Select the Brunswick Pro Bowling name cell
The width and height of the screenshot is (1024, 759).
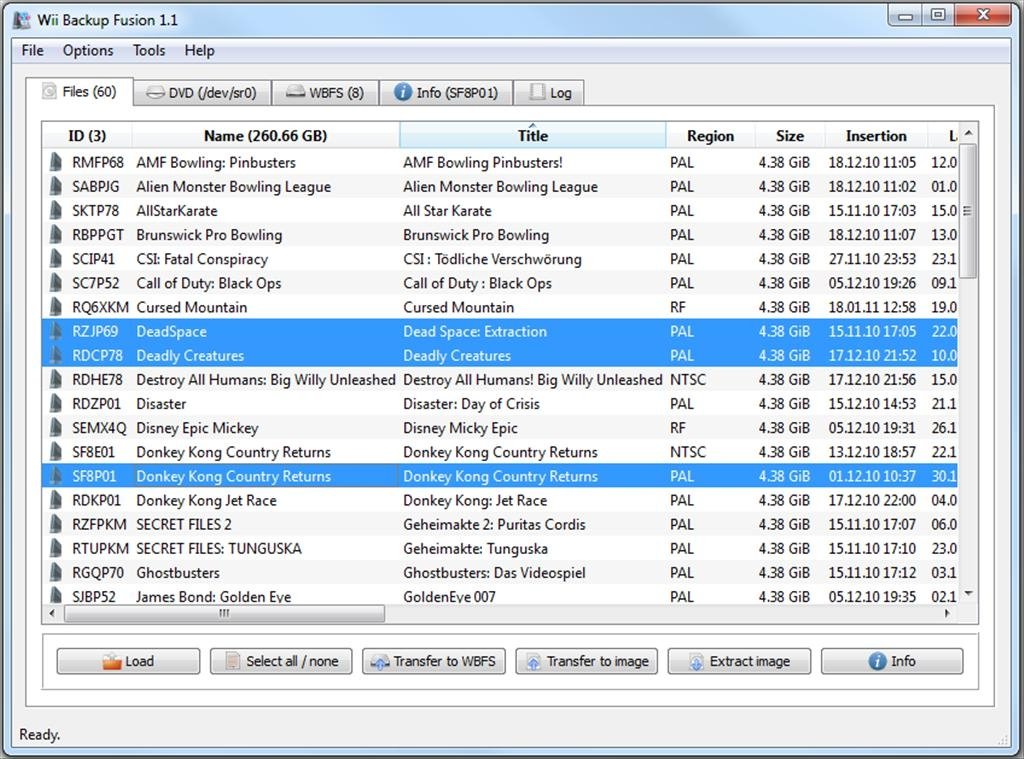pyautogui.click(x=266, y=234)
